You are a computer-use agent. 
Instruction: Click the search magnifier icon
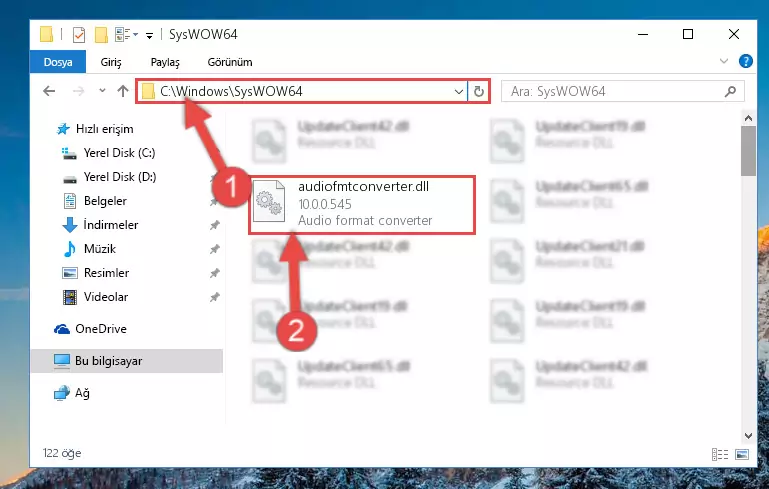point(730,91)
